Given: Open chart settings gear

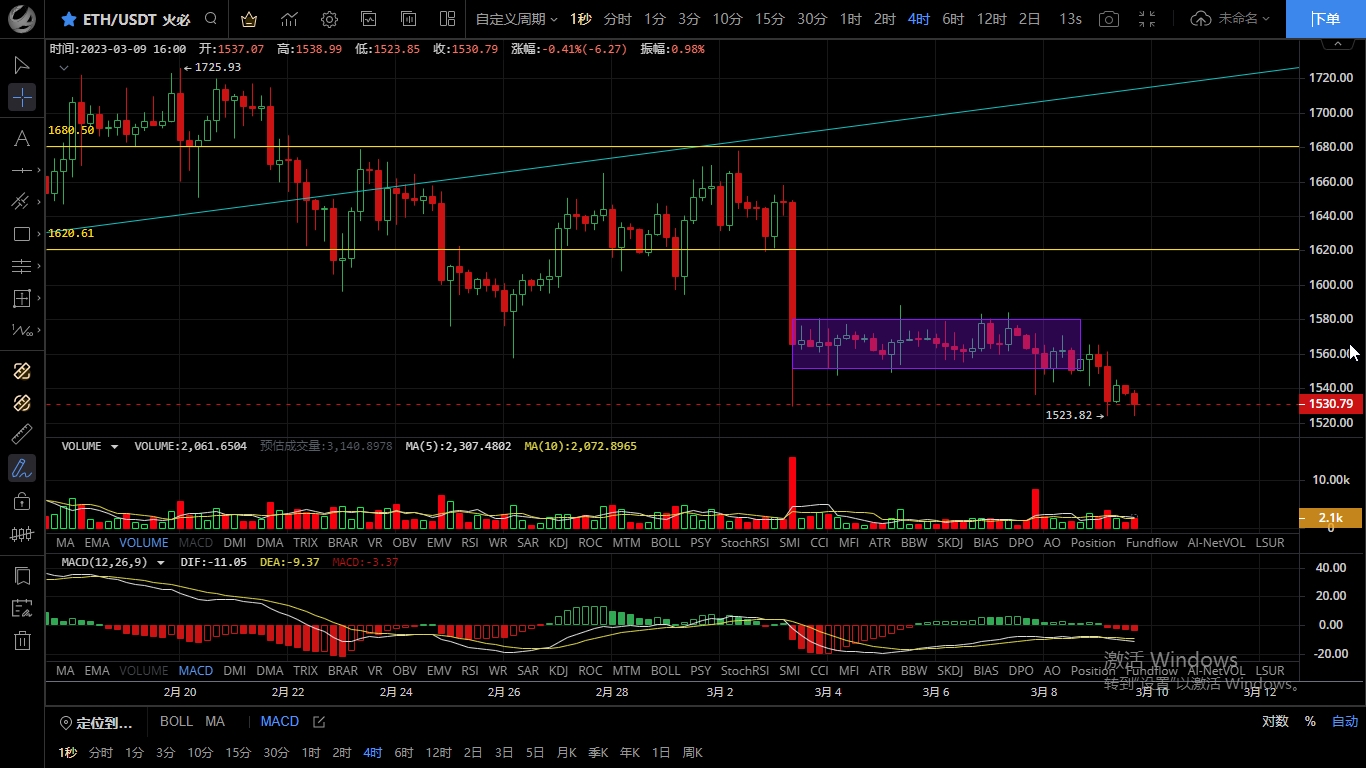Looking at the screenshot, I should tap(329, 19).
